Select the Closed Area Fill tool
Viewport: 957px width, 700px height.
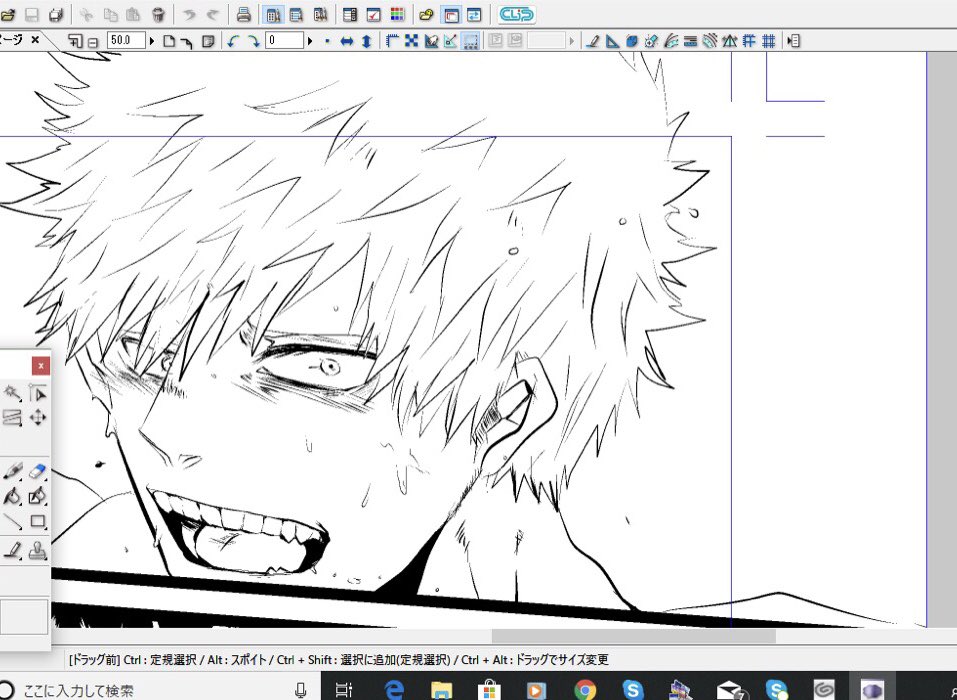pos(38,496)
